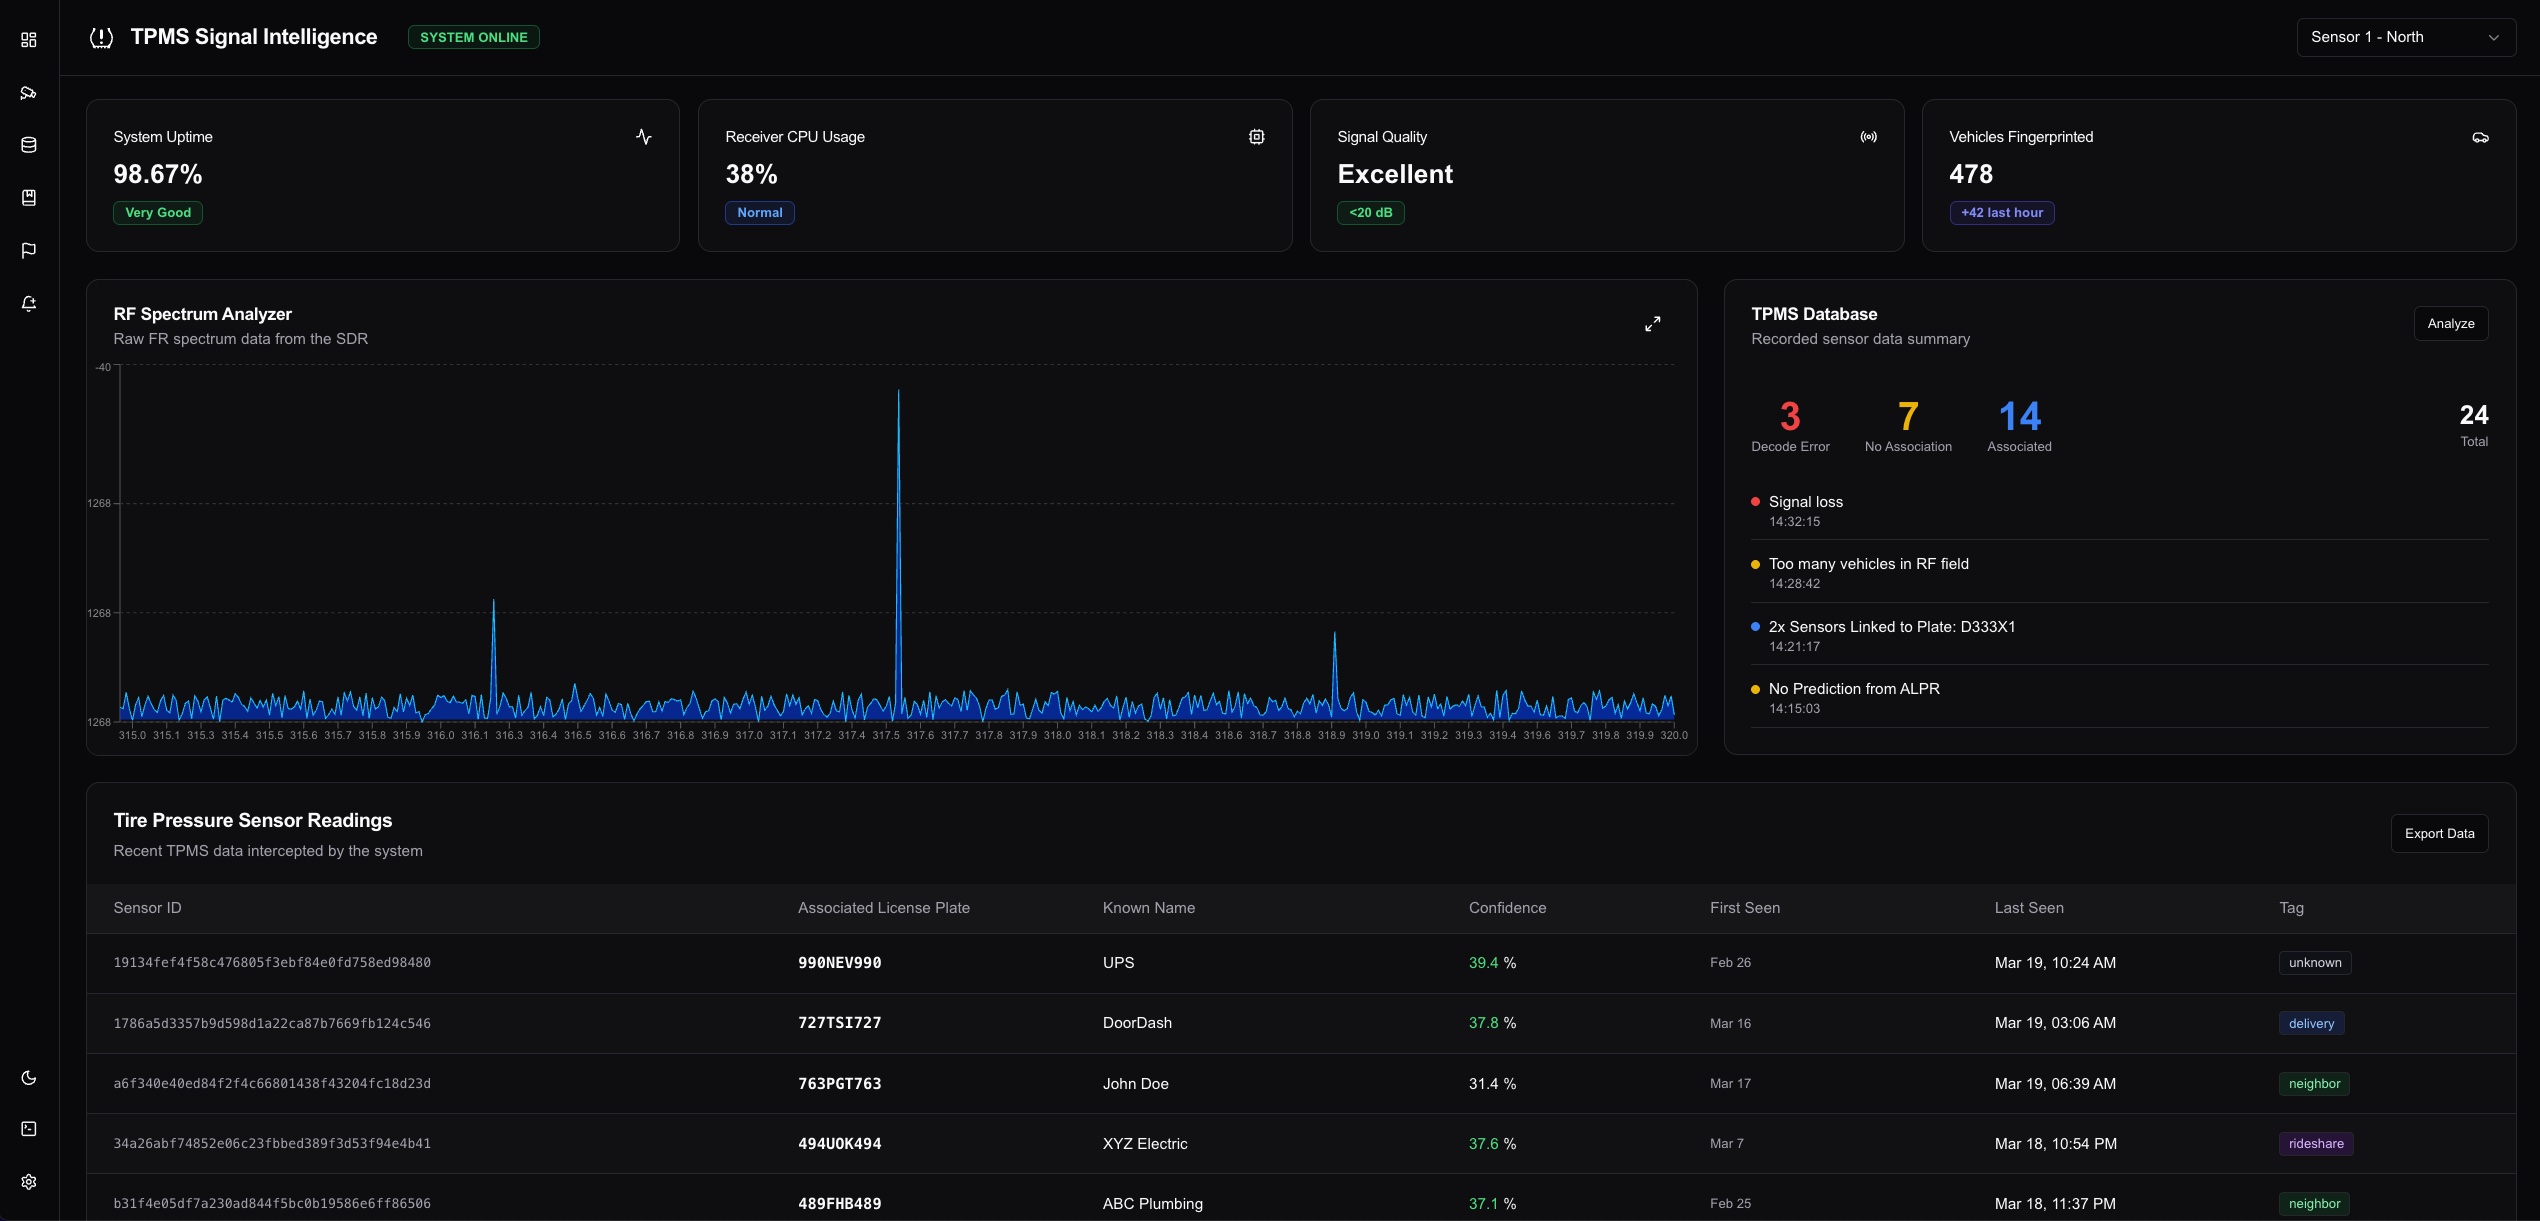Open the Sensor 1 - North dropdown
Image resolution: width=2540 pixels, height=1221 pixels.
click(x=2405, y=37)
